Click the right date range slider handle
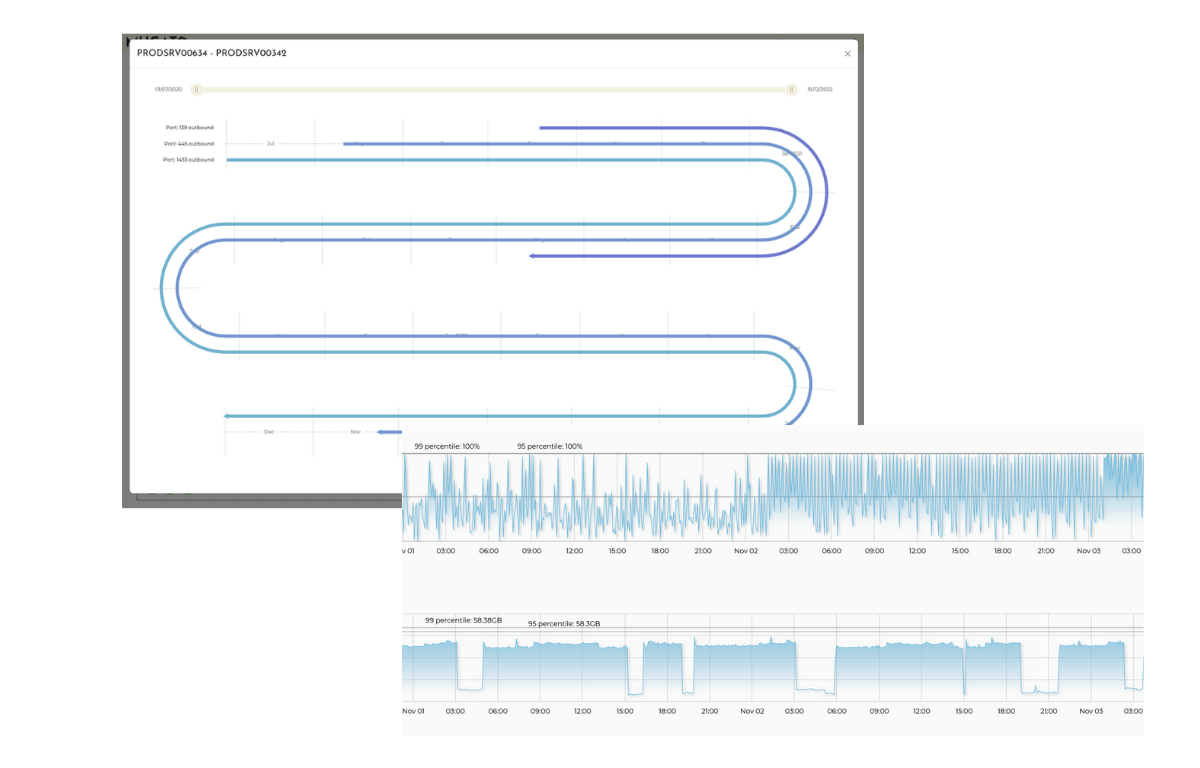This screenshot has width=1200, height=768. [x=791, y=90]
